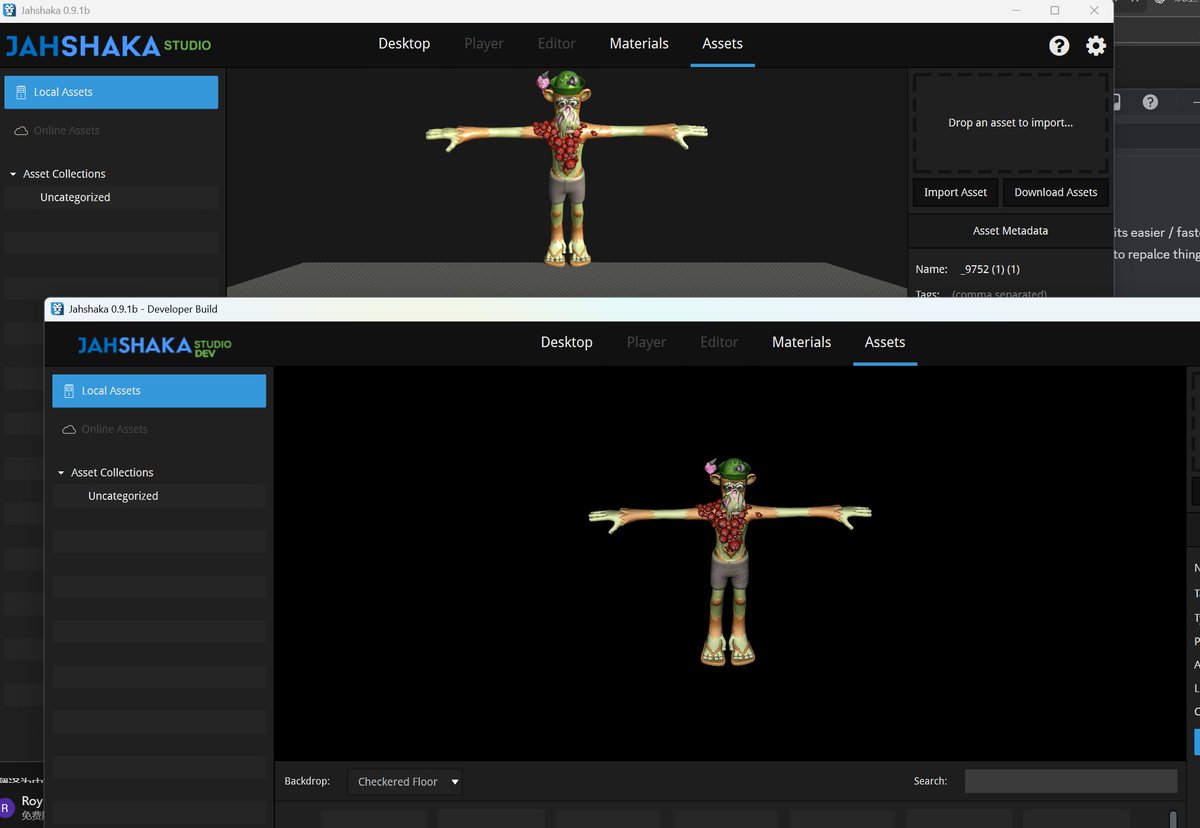Open the Checkered Floor backdrop dropdown
The height and width of the screenshot is (828, 1200).
[x=404, y=781]
